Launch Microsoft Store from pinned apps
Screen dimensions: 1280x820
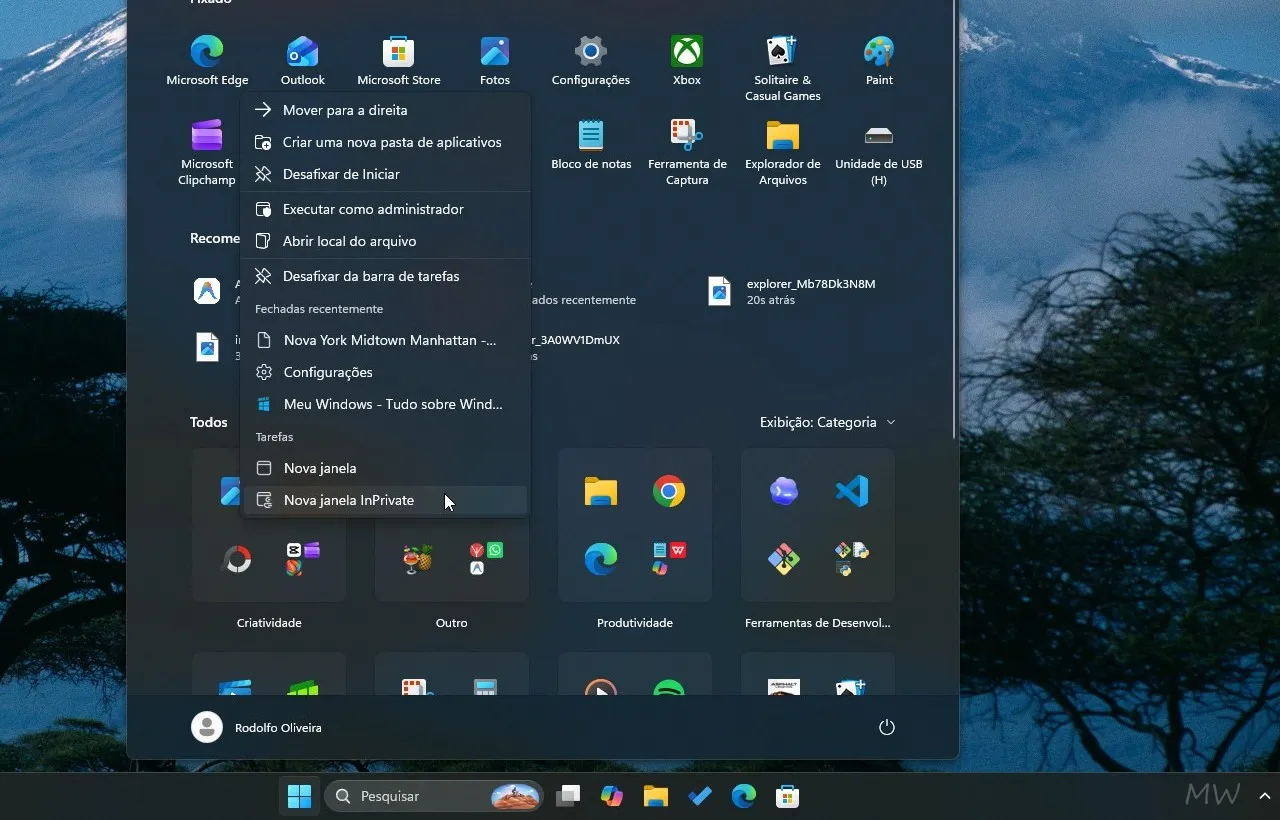point(398,61)
